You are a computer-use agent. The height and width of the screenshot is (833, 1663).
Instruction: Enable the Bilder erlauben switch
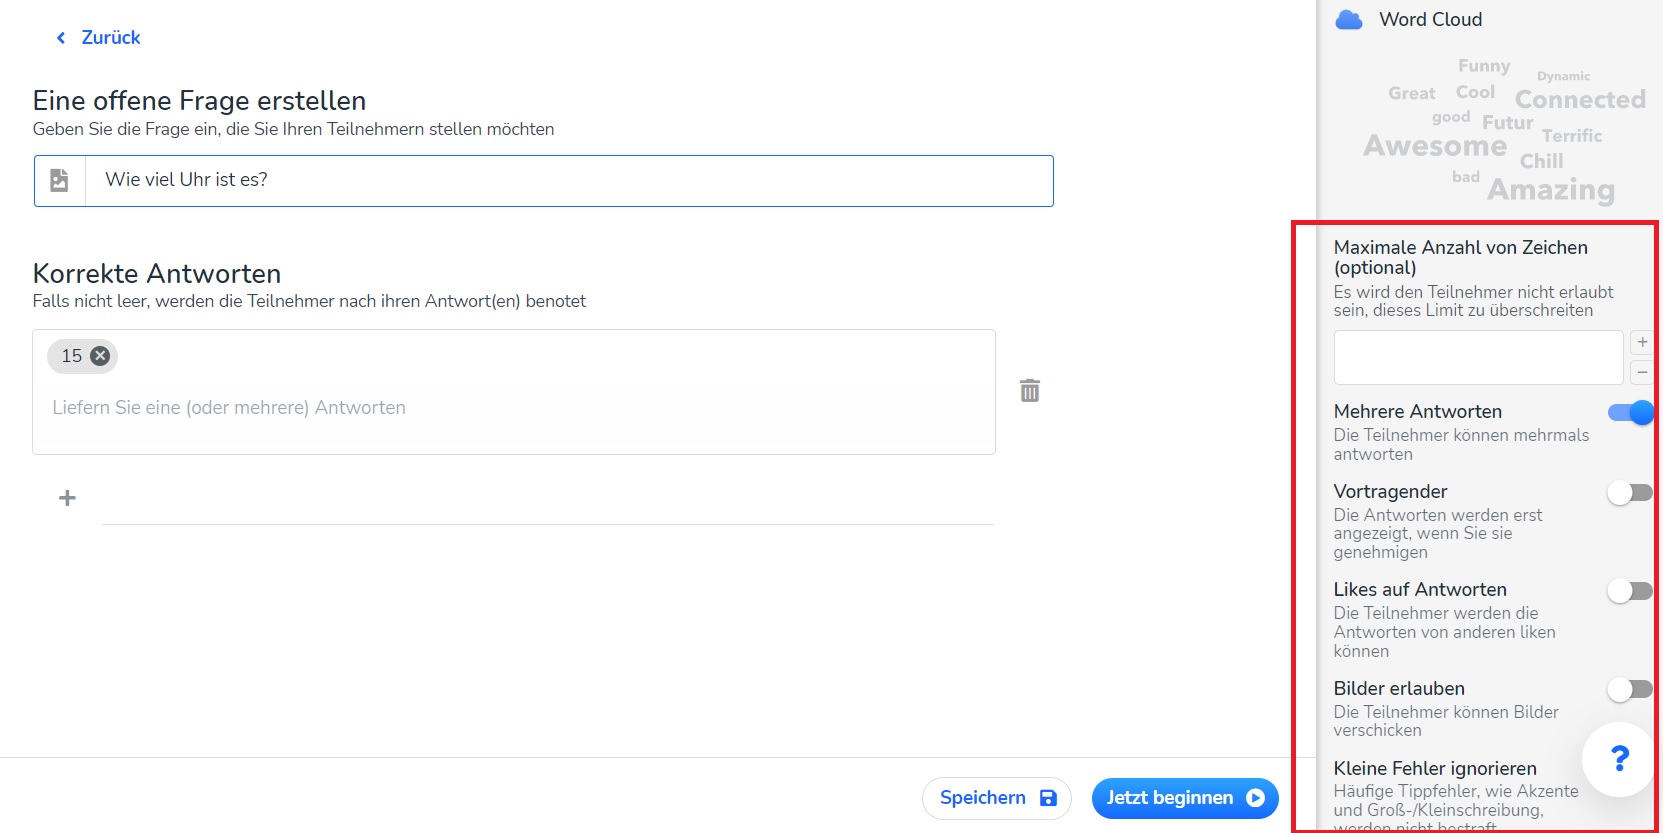coord(1630,689)
